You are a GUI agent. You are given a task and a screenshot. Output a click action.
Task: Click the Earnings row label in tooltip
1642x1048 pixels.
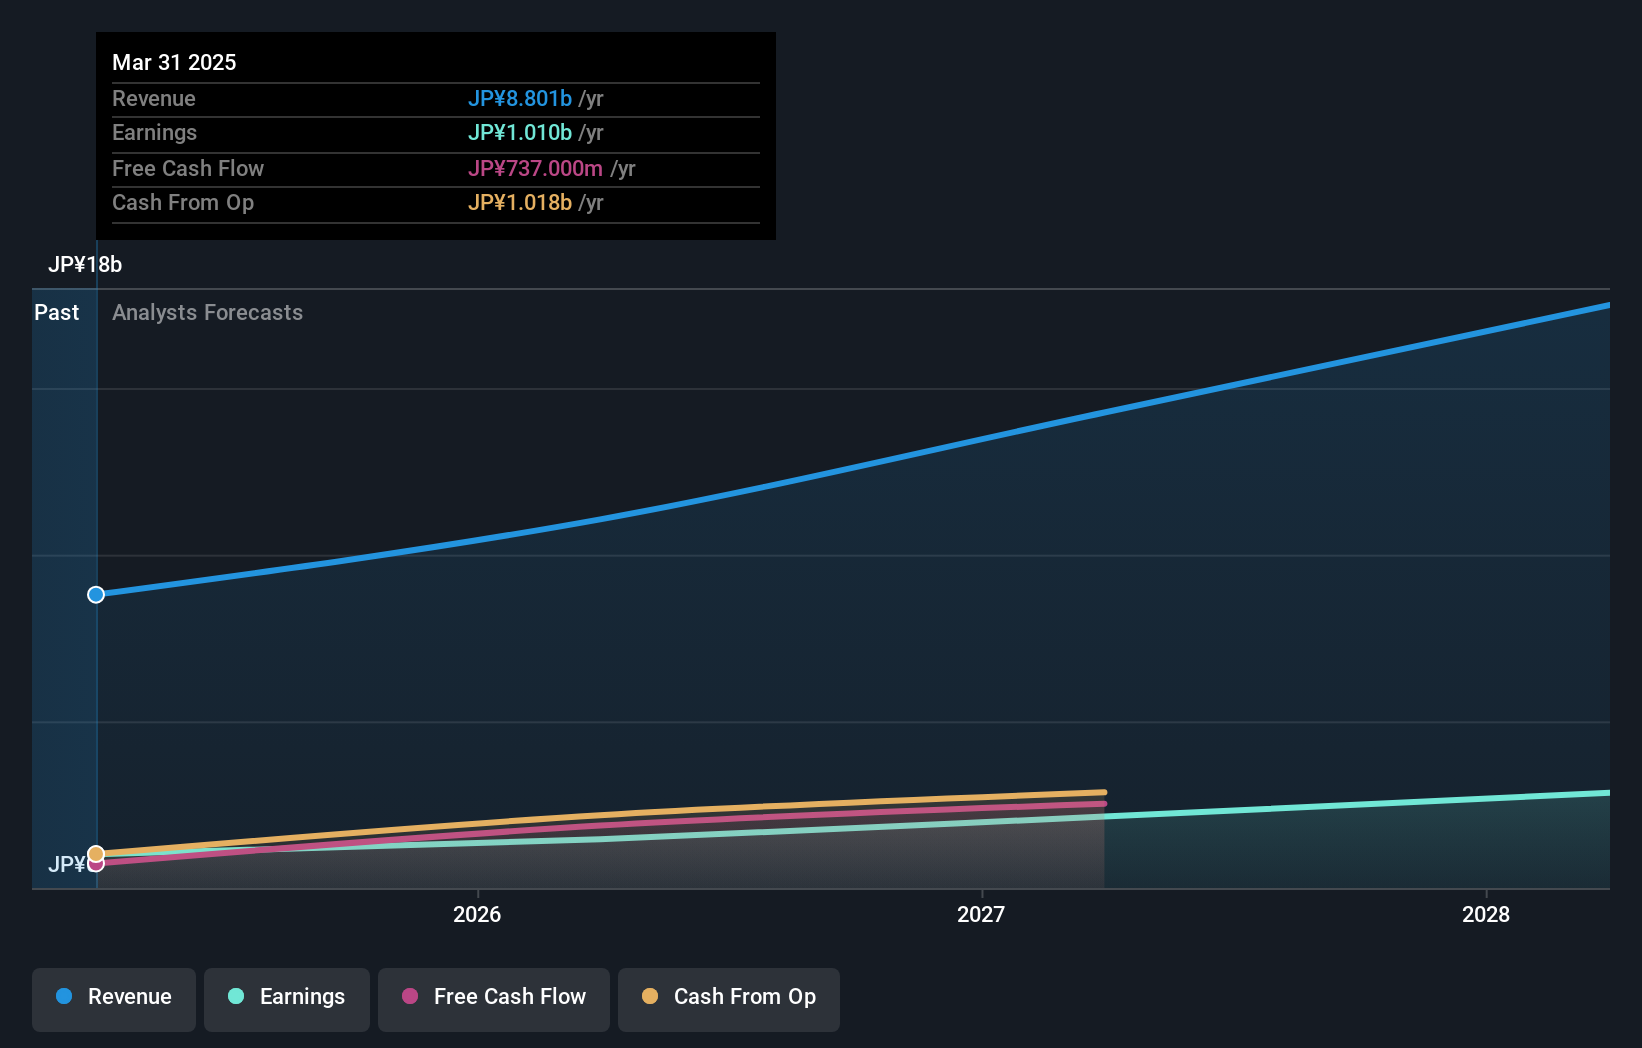pos(154,132)
